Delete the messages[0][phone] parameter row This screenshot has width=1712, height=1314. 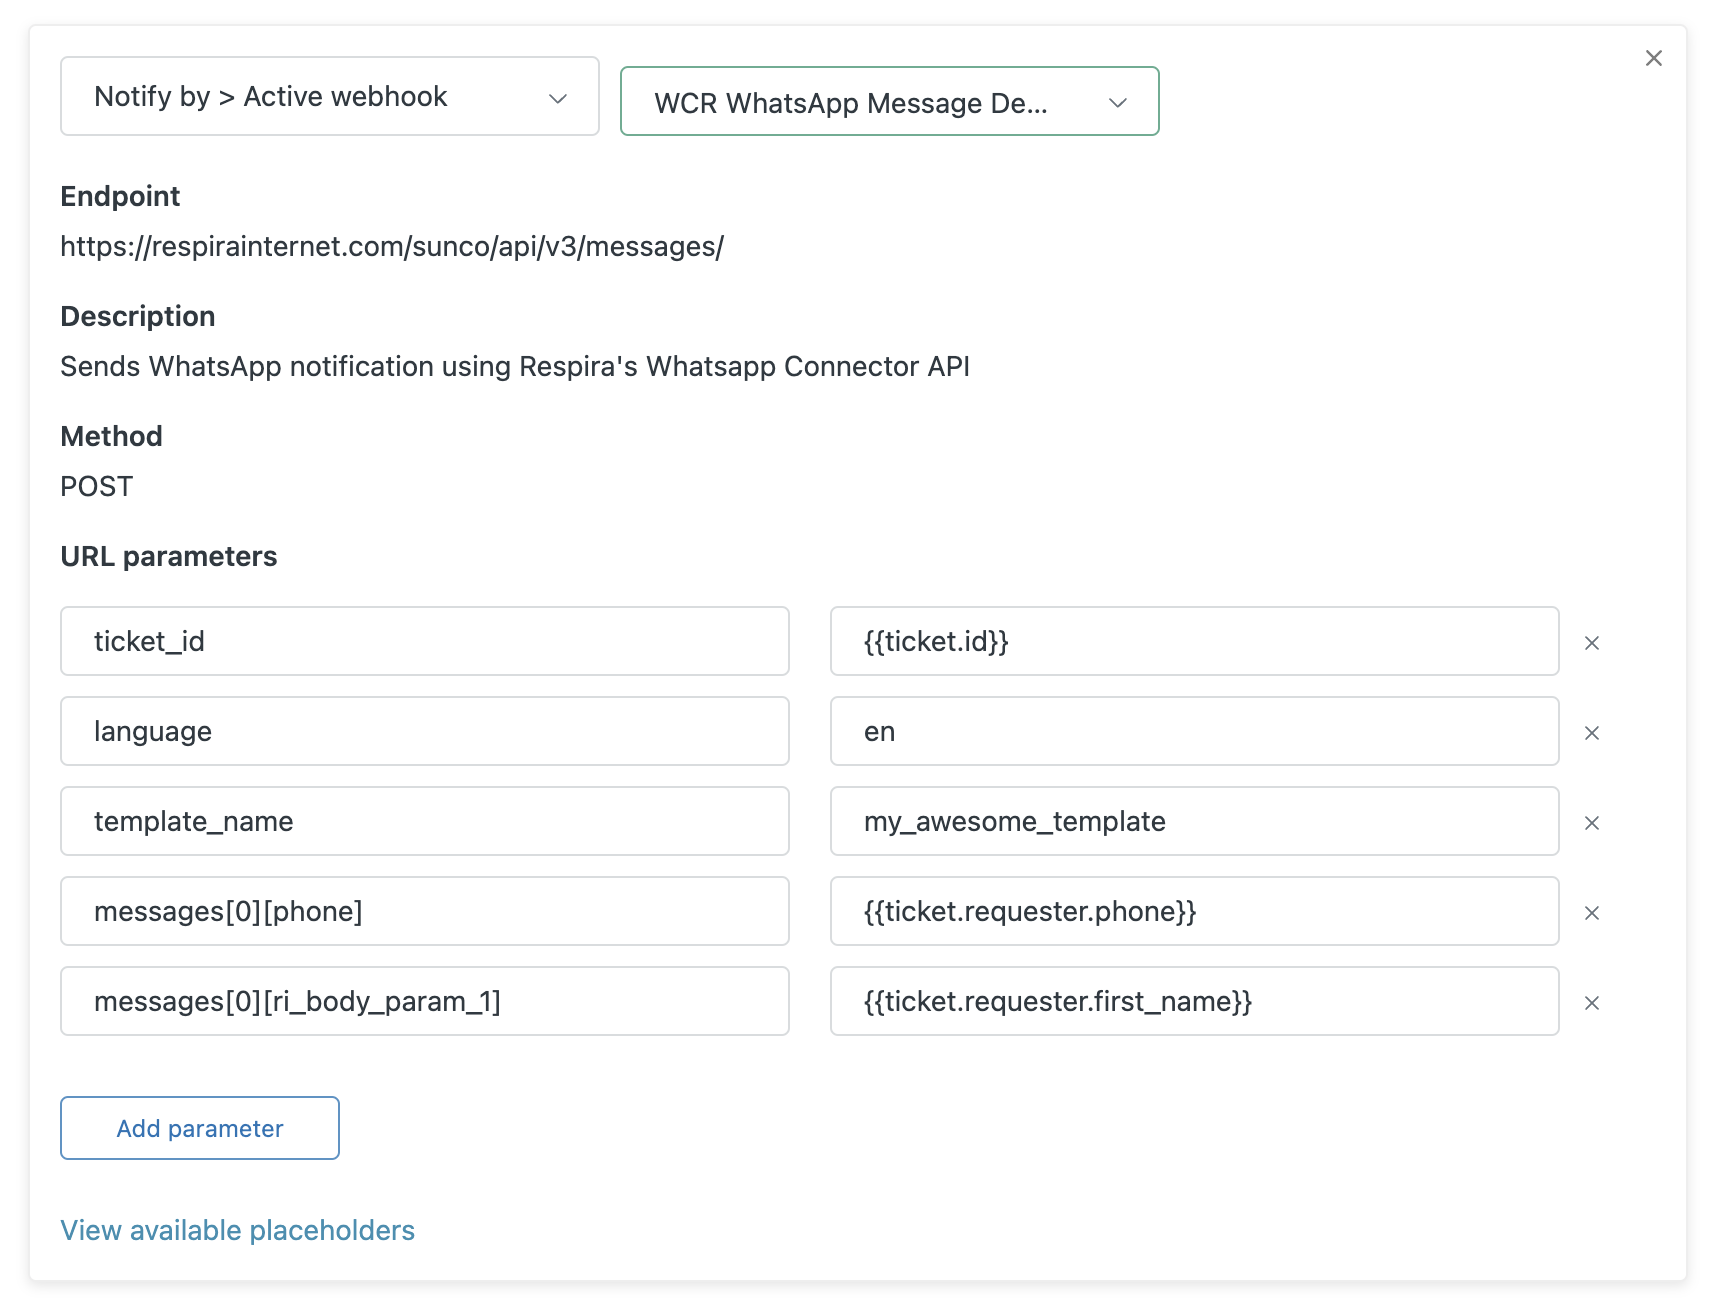1592,913
